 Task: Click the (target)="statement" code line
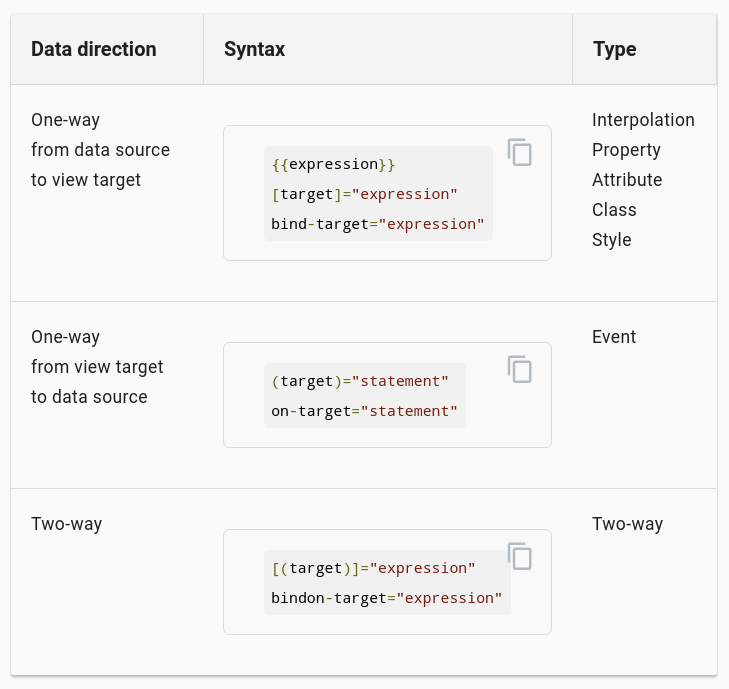coord(360,381)
